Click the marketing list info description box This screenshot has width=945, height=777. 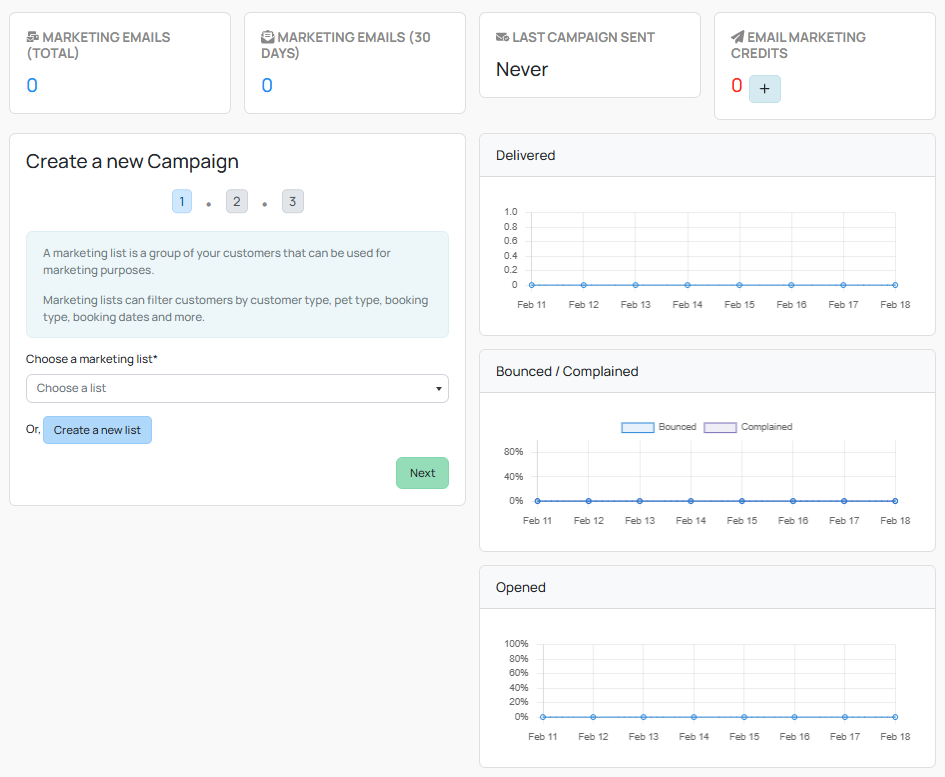tap(237, 285)
